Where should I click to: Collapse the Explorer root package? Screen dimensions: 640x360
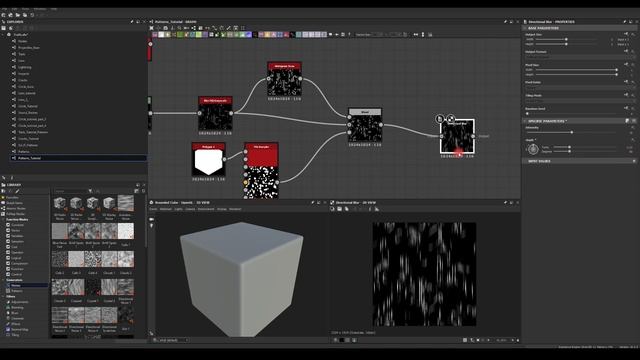(3, 35)
